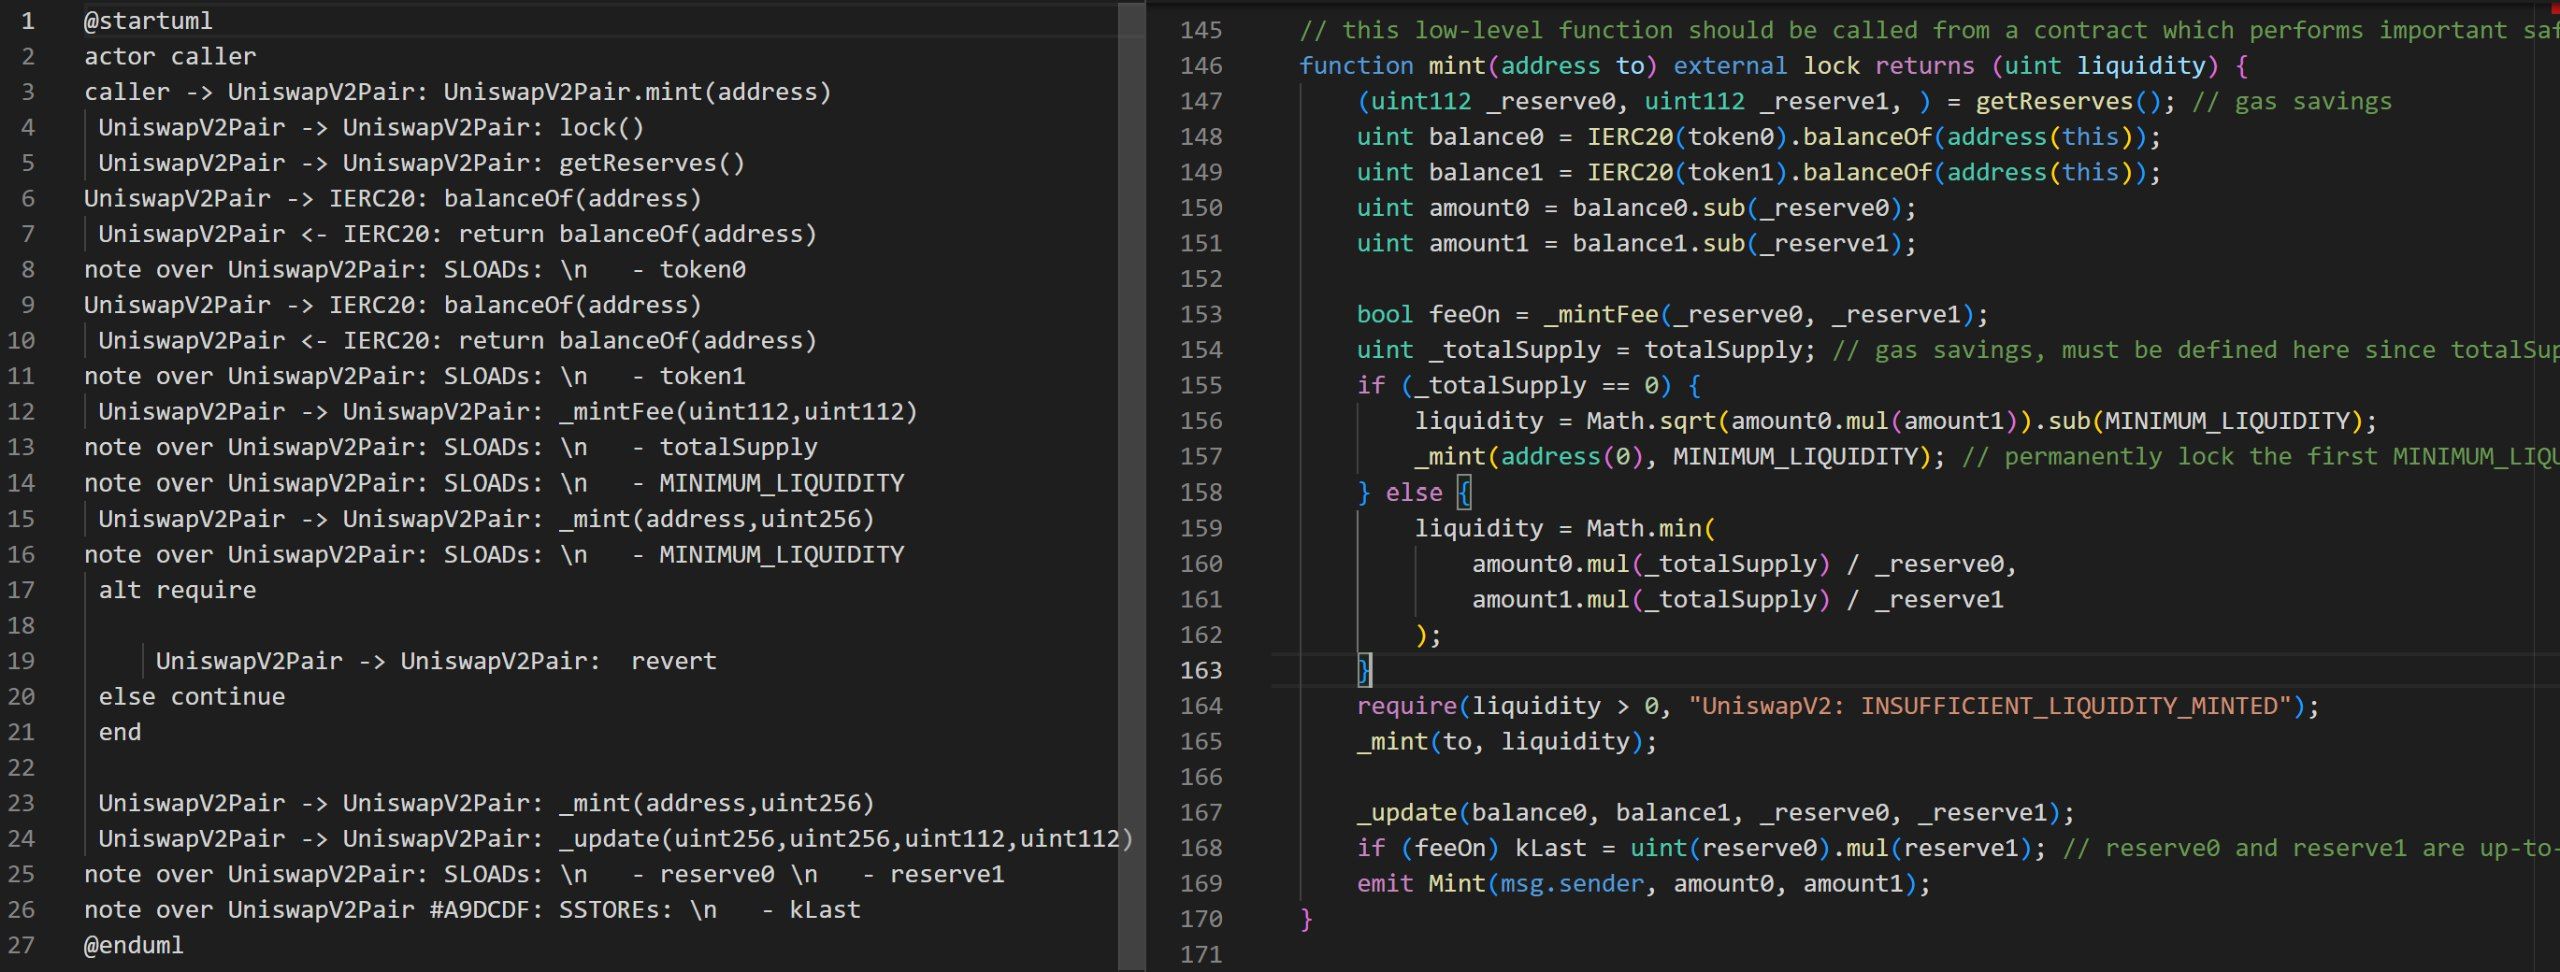Click the '_update' call on line 167
Viewport: 2560px width, 972px height.
pyautogui.click(x=1406, y=813)
